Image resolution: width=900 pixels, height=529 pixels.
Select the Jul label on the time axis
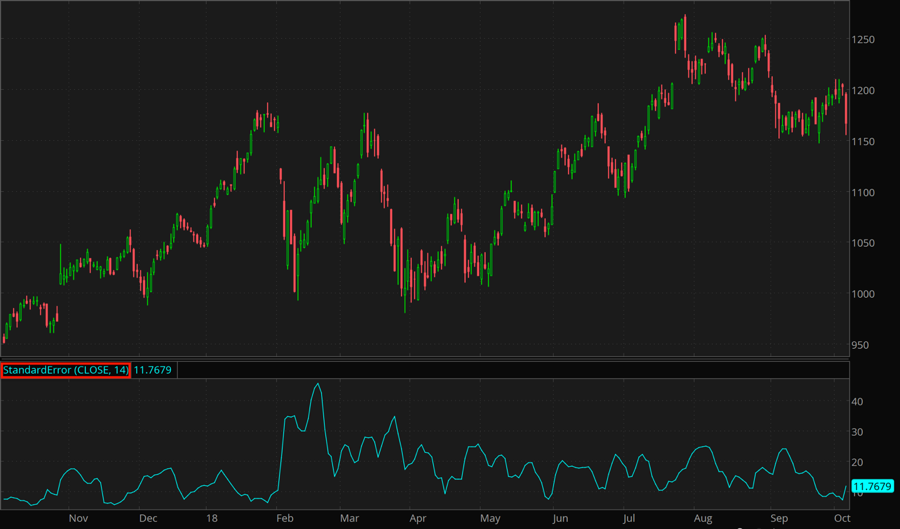[x=629, y=519]
